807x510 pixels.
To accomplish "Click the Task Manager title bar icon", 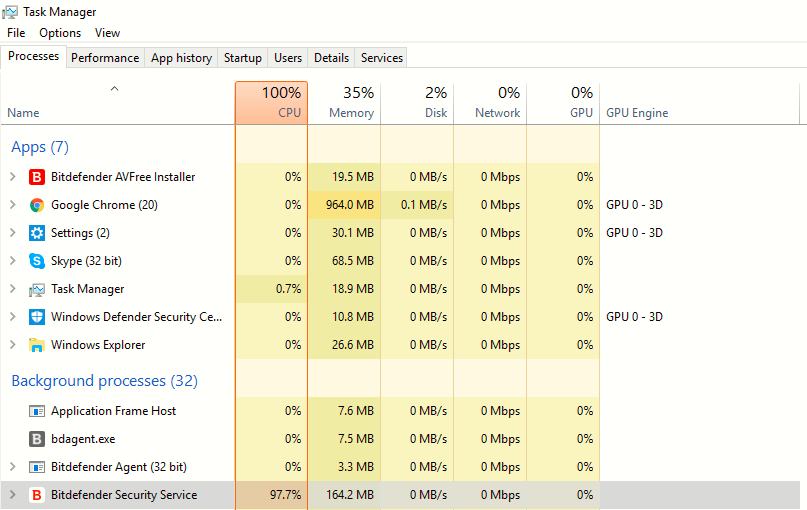I will 11,12.
